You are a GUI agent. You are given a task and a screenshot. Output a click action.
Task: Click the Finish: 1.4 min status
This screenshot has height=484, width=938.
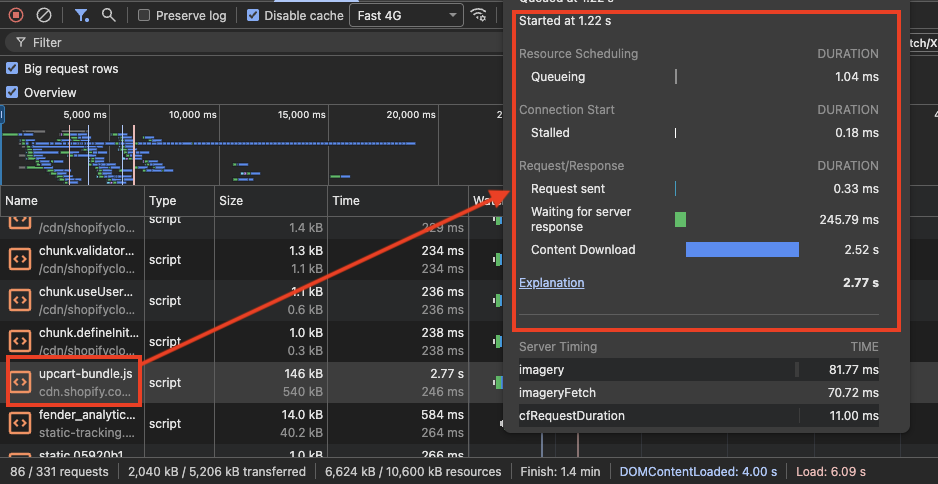(560, 472)
